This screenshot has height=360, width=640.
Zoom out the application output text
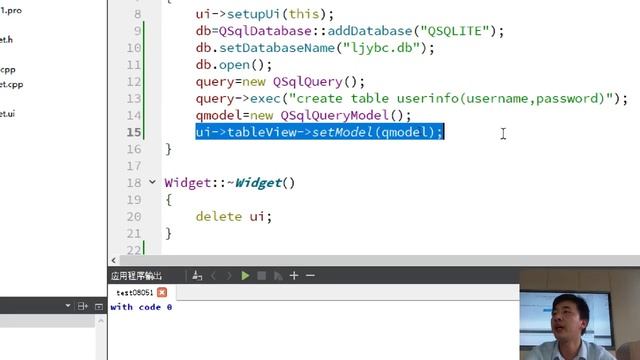(x=310, y=276)
